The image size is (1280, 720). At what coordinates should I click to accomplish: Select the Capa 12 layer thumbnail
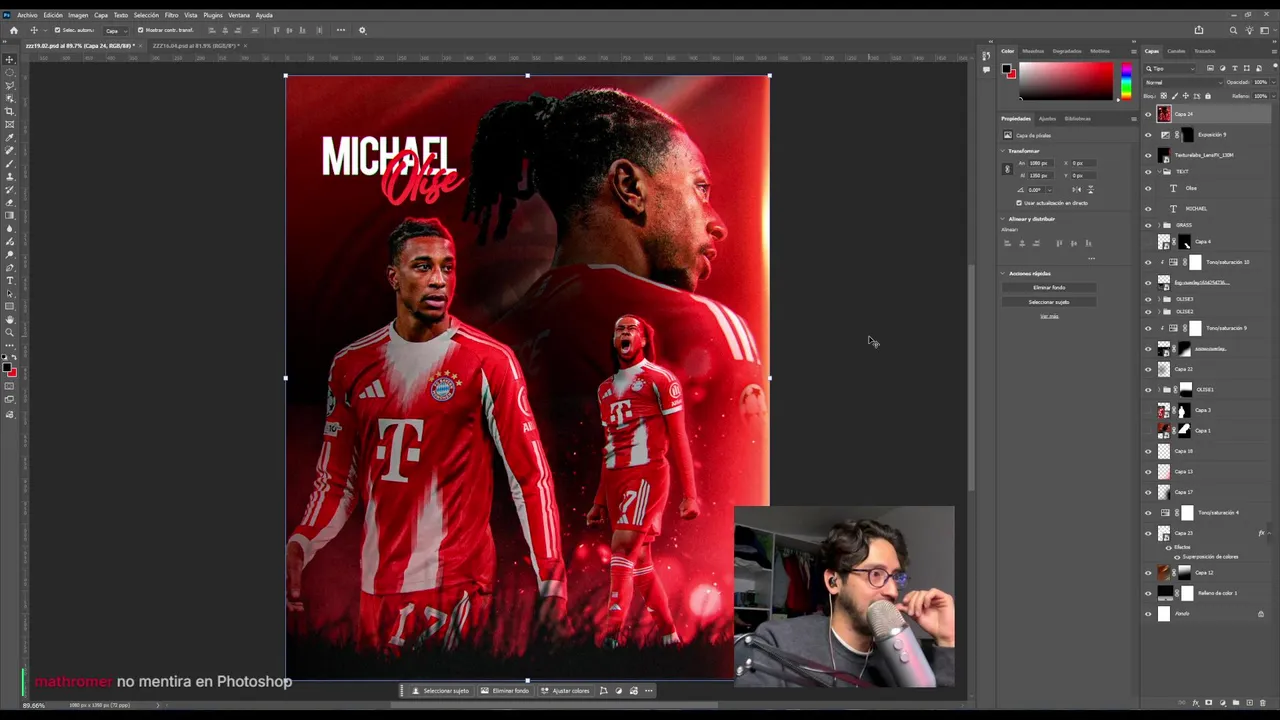1164,573
